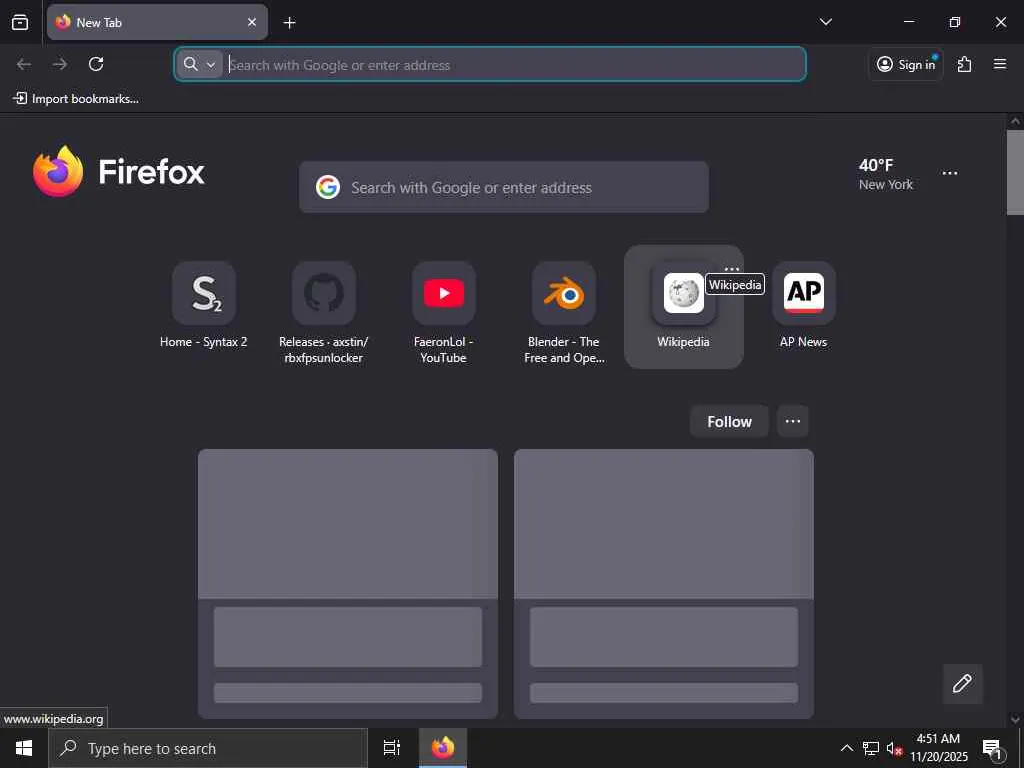Click the page's vertical scrollbar thumb
The image size is (1024, 768).
click(1015, 172)
